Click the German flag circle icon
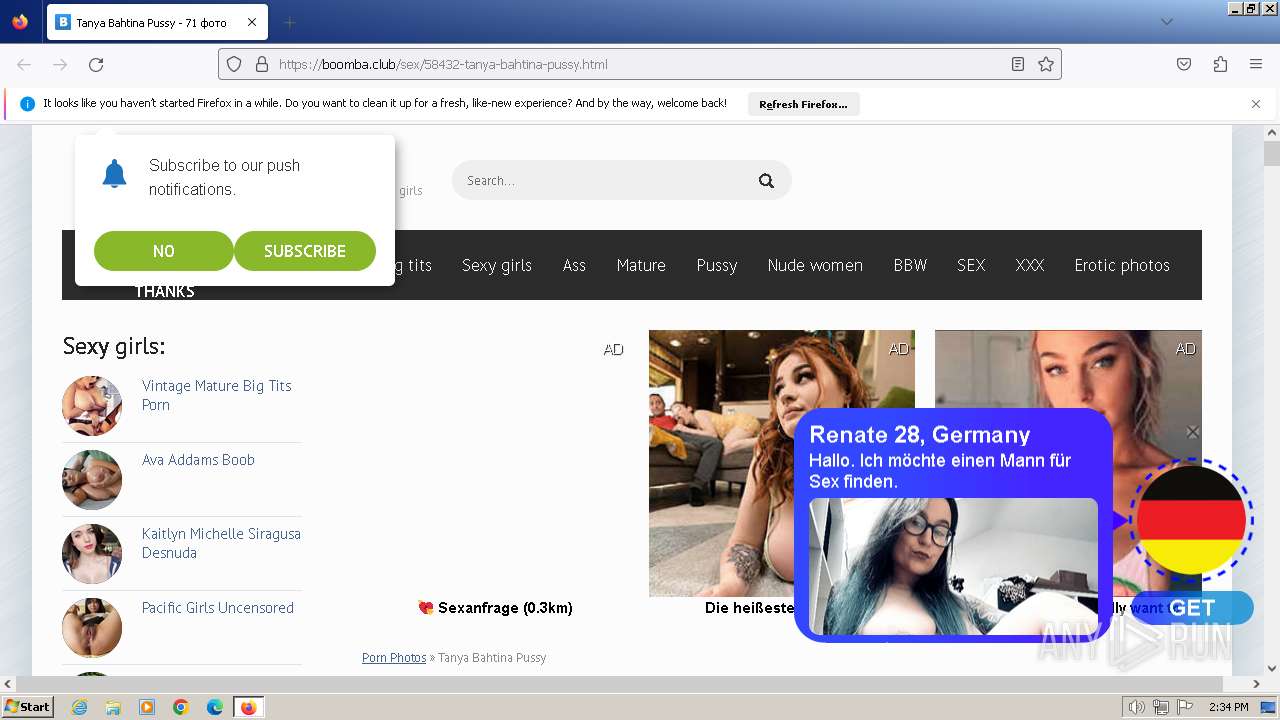Image resolution: width=1280 pixels, height=720 pixels. coord(1191,520)
